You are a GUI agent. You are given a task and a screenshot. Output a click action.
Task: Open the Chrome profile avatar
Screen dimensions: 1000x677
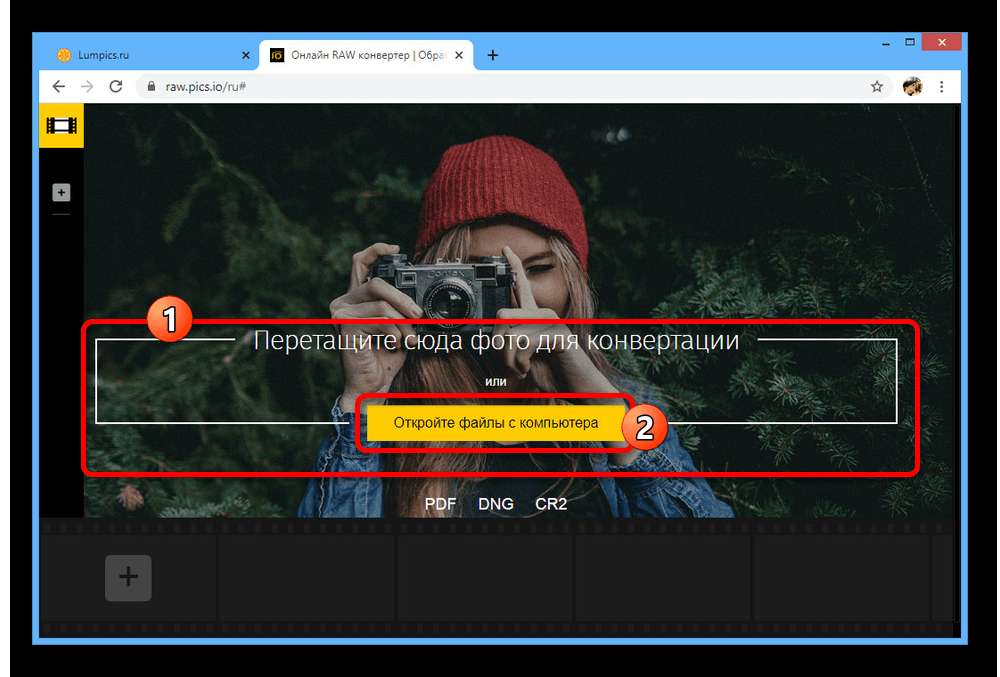click(x=911, y=87)
